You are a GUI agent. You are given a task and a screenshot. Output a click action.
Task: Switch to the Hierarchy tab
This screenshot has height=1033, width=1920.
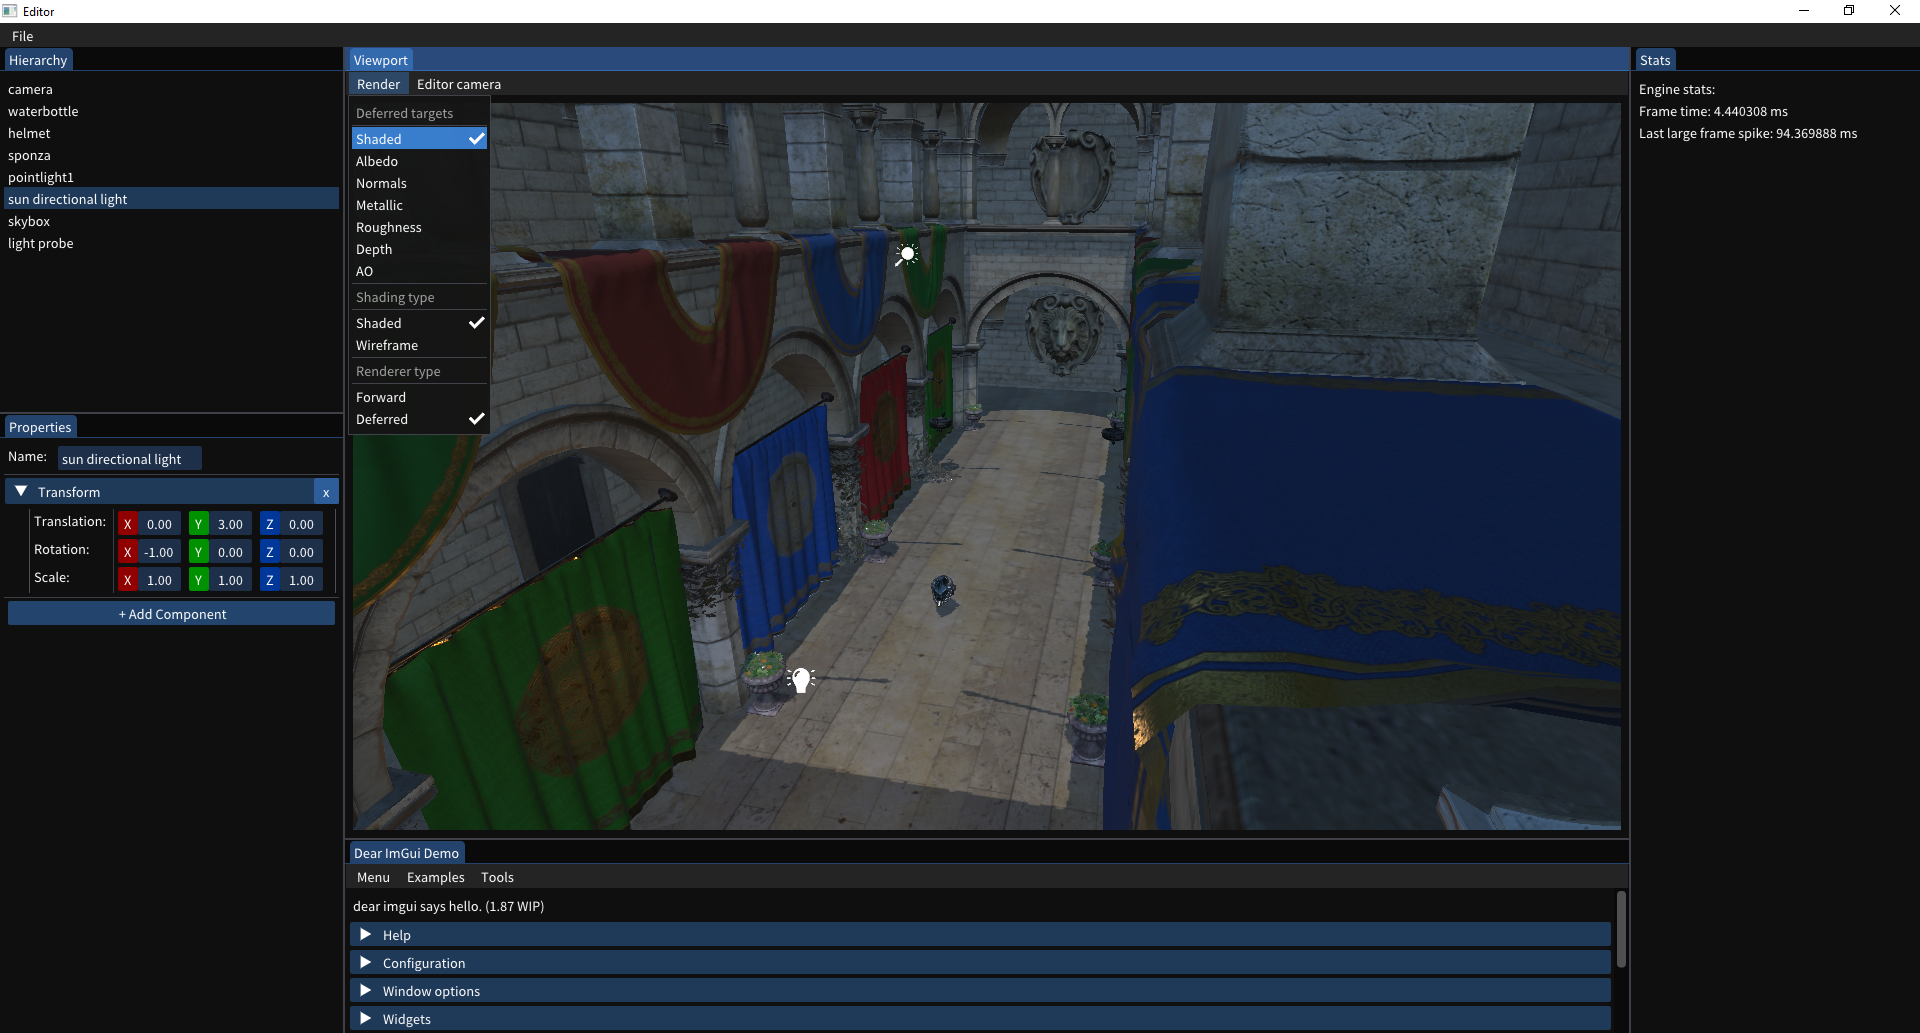tap(38, 60)
